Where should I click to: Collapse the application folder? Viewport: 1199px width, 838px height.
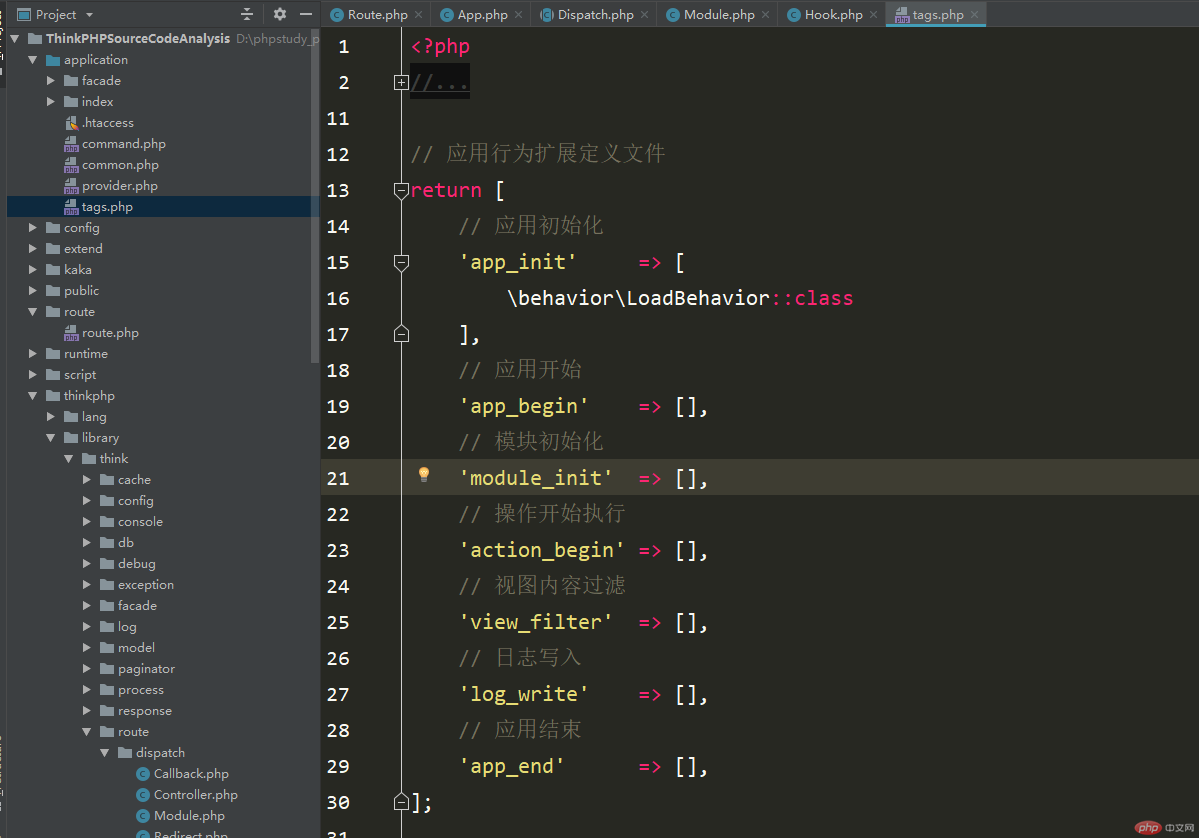coord(32,60)
